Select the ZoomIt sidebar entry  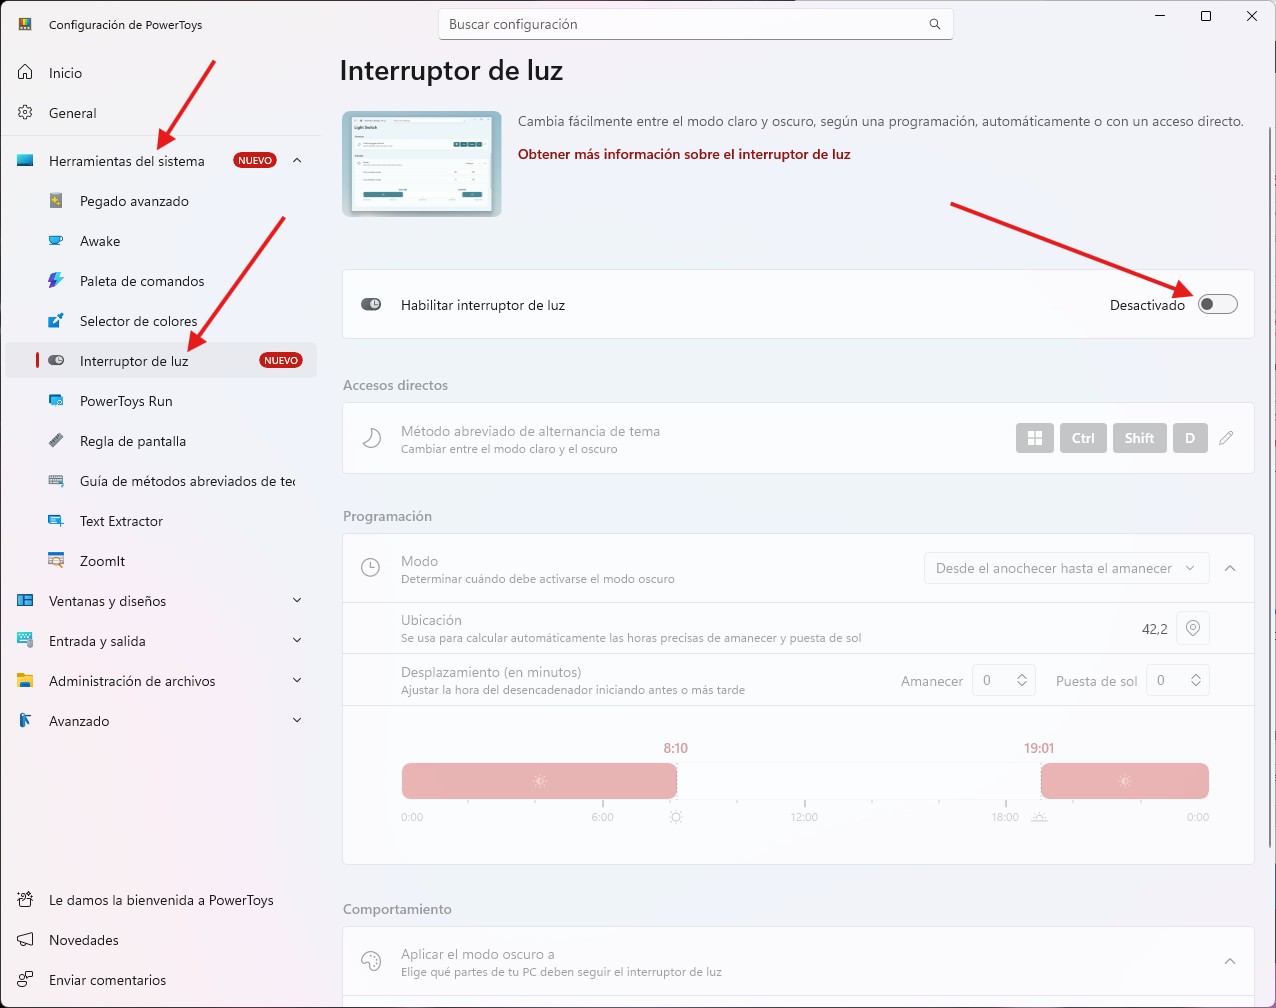click(x=160, y=561)
